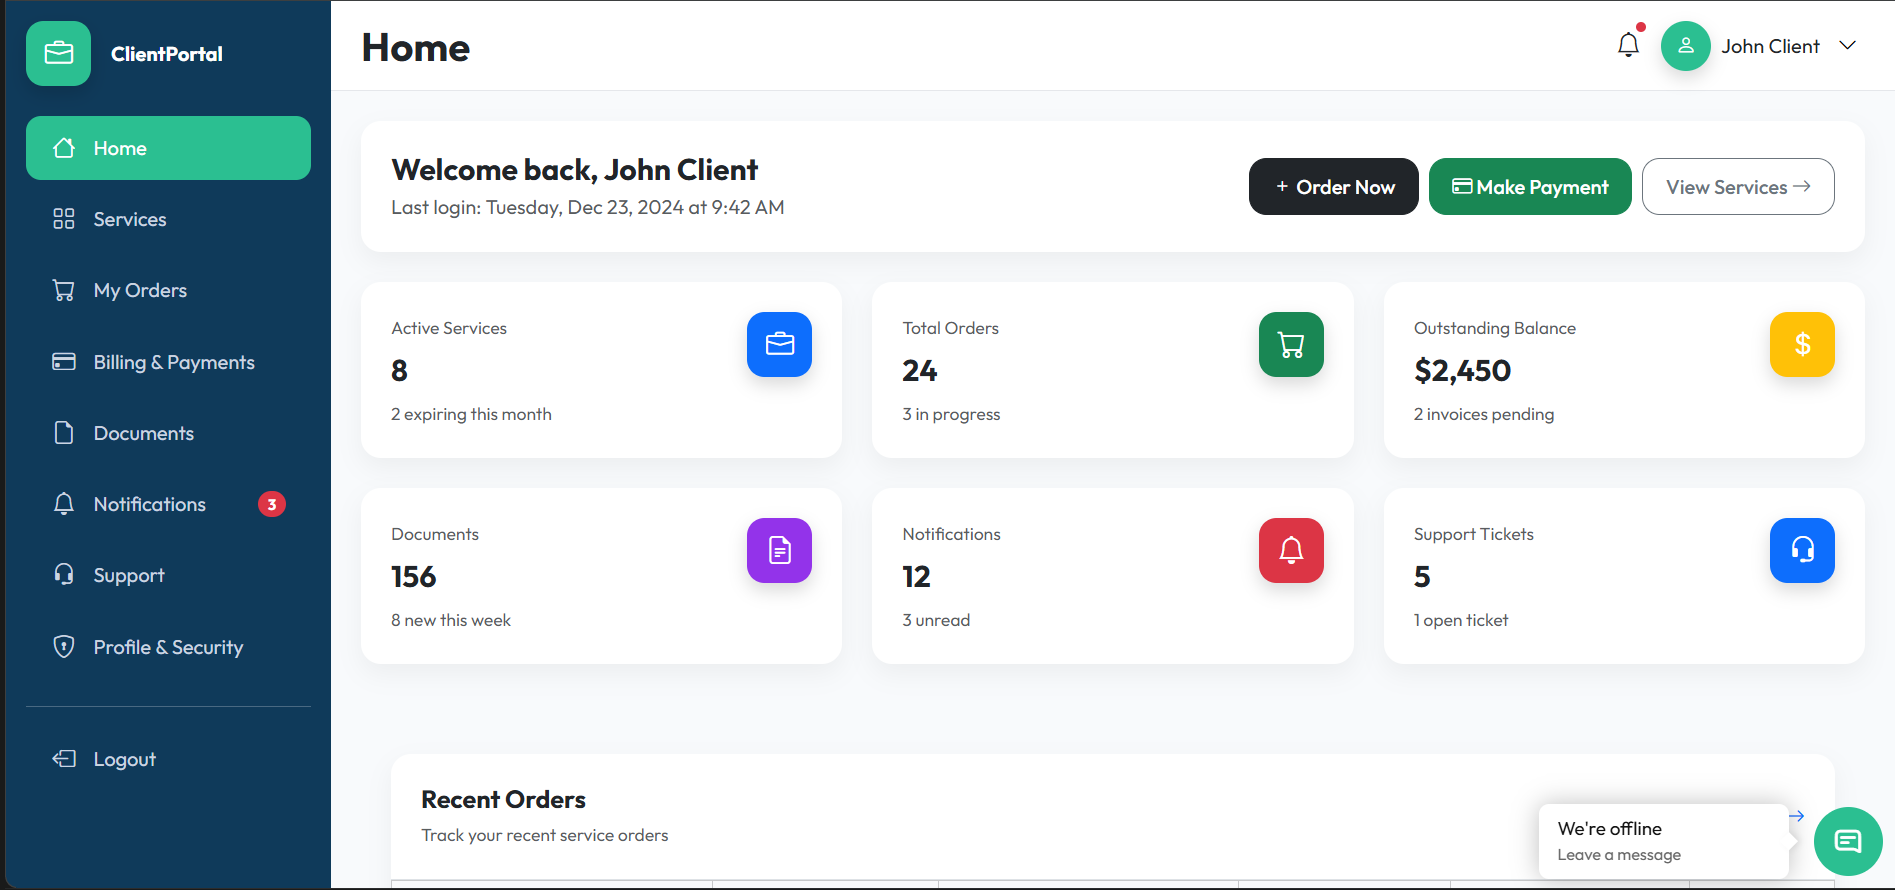The height and width of the screenshot is (890, 1895).
Task: Click Logout in the sidebar
Action: coord(168,759)
